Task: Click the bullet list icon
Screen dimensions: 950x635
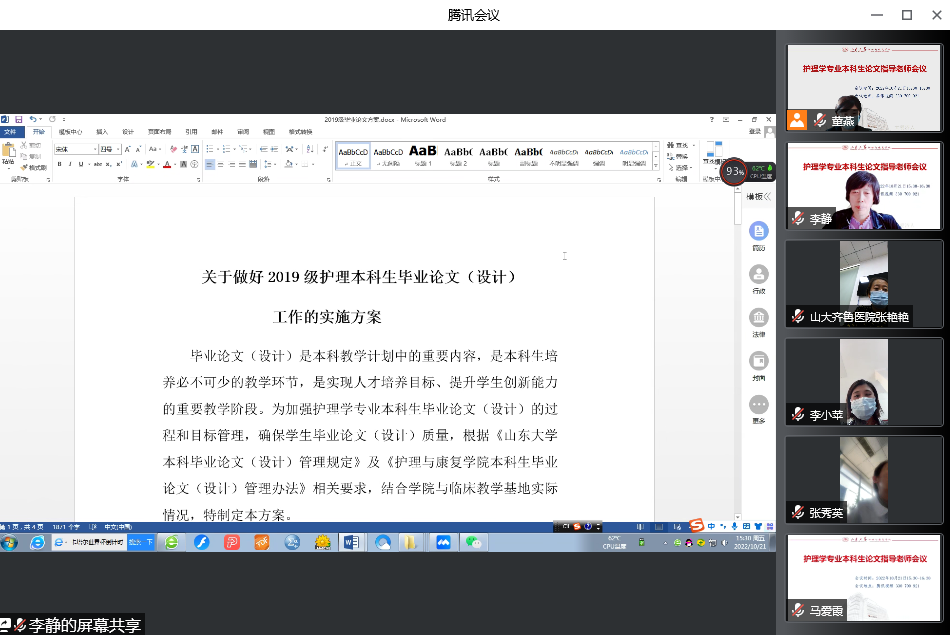Action: point(210,149)
